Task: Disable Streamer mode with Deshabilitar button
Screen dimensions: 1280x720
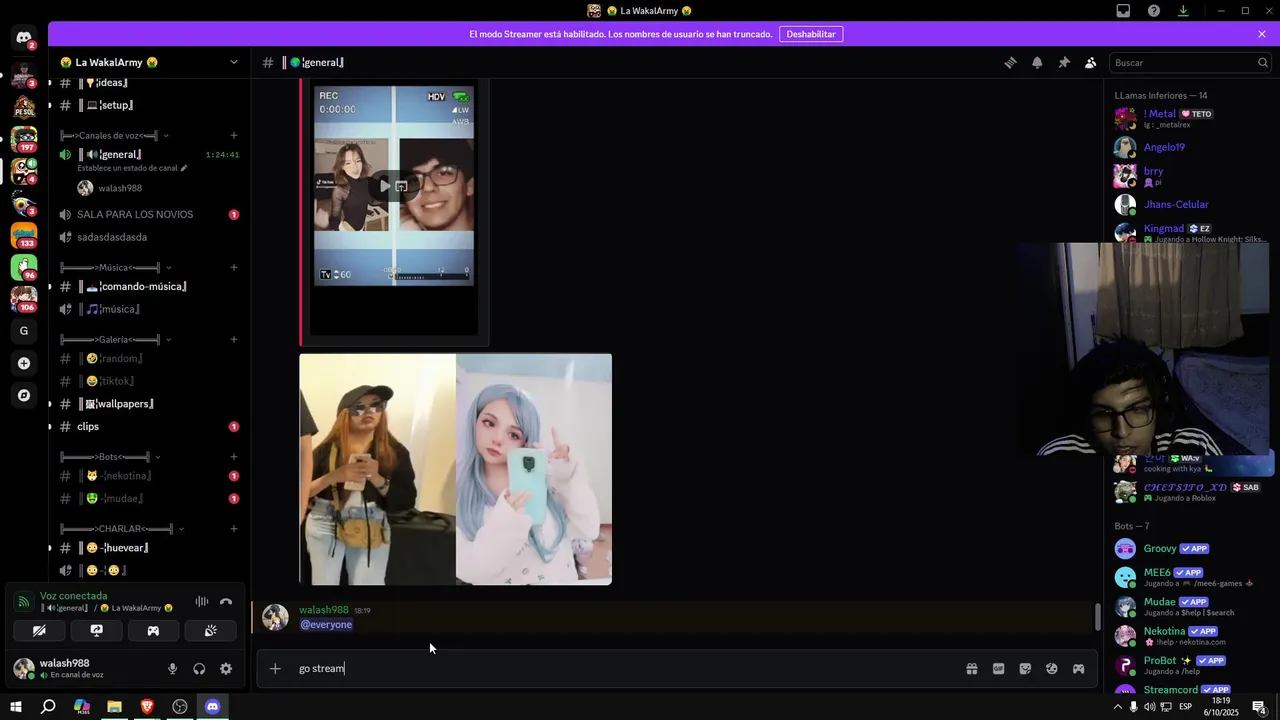Action: 811,34
